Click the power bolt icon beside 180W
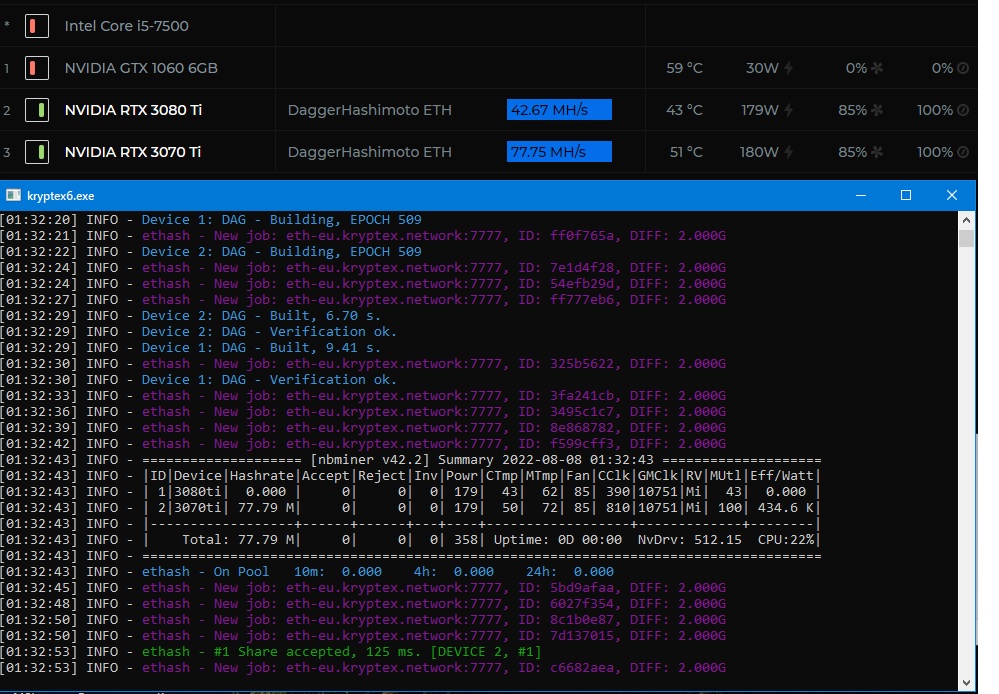 789,152
